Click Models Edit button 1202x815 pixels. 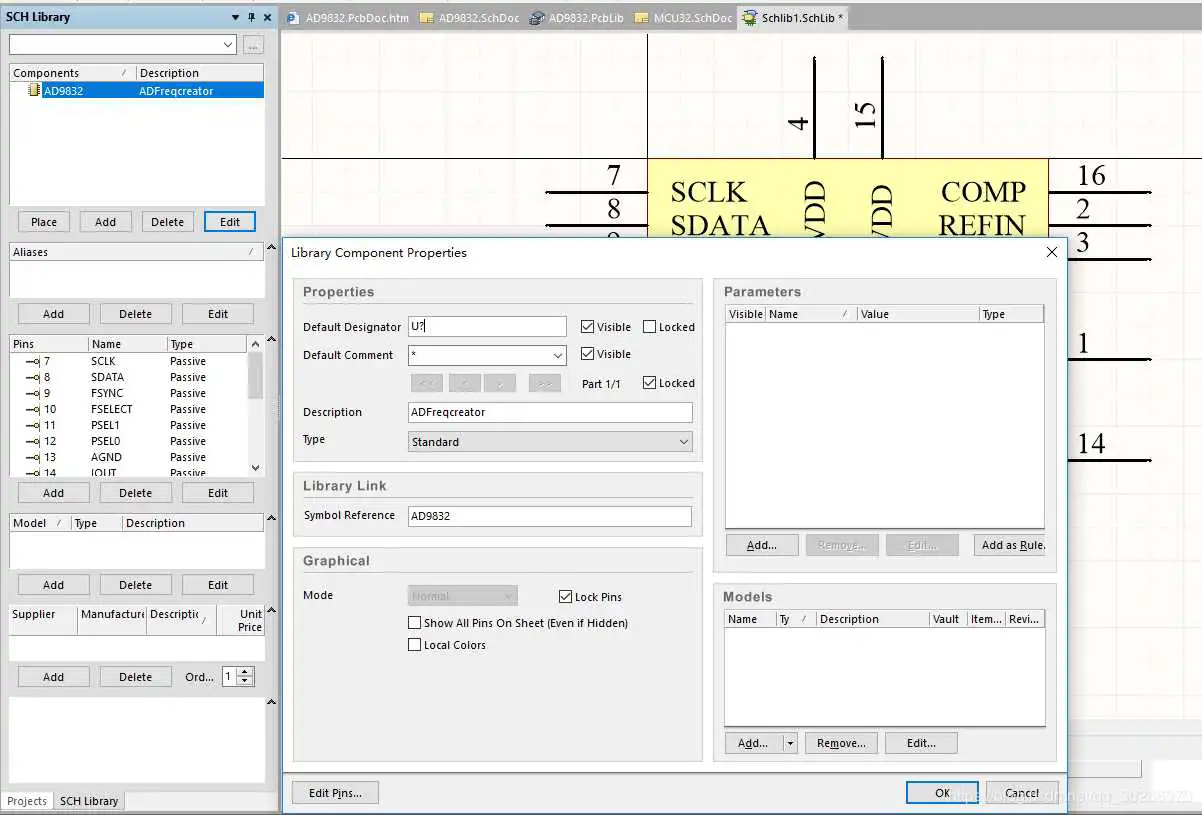point(921,743)
